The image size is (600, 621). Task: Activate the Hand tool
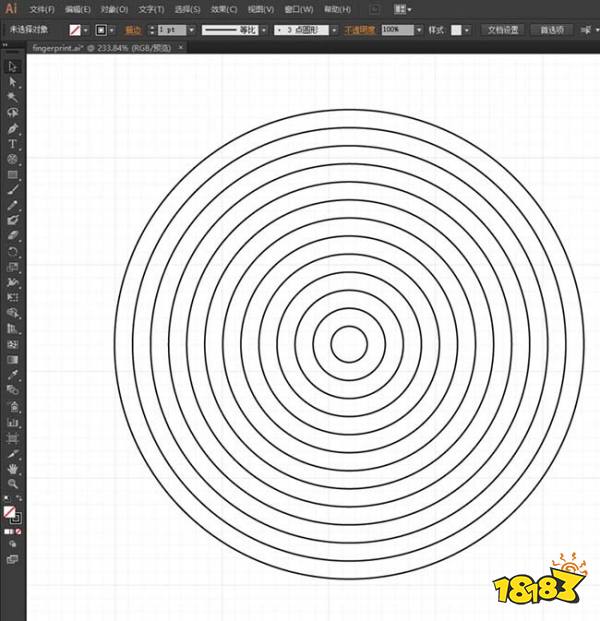point(13,468)
